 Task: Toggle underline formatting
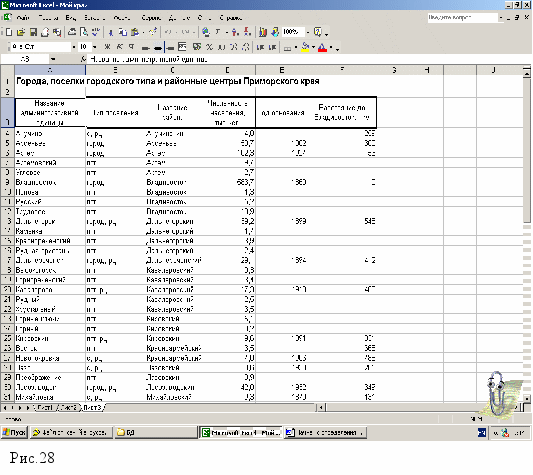tap(131, 47)
